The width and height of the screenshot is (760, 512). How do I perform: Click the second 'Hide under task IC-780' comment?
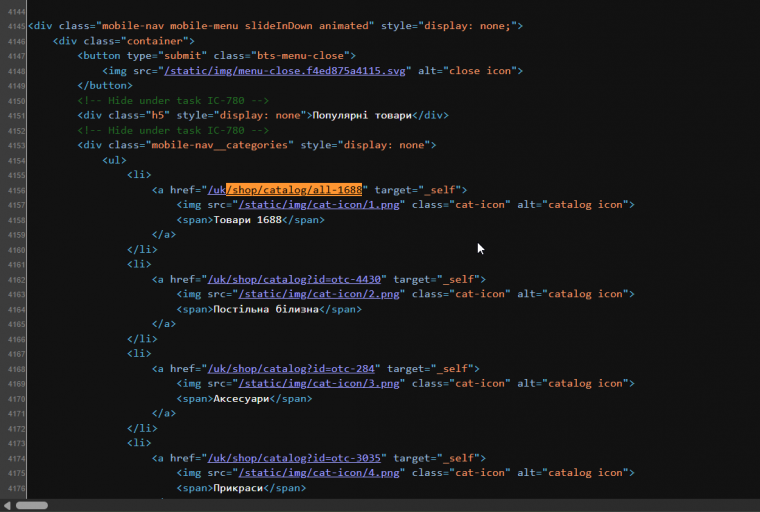(173, 130)
